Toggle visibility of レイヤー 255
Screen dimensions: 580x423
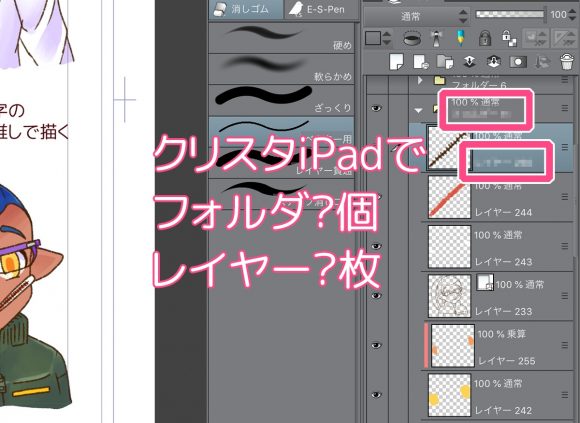(376, 345)
